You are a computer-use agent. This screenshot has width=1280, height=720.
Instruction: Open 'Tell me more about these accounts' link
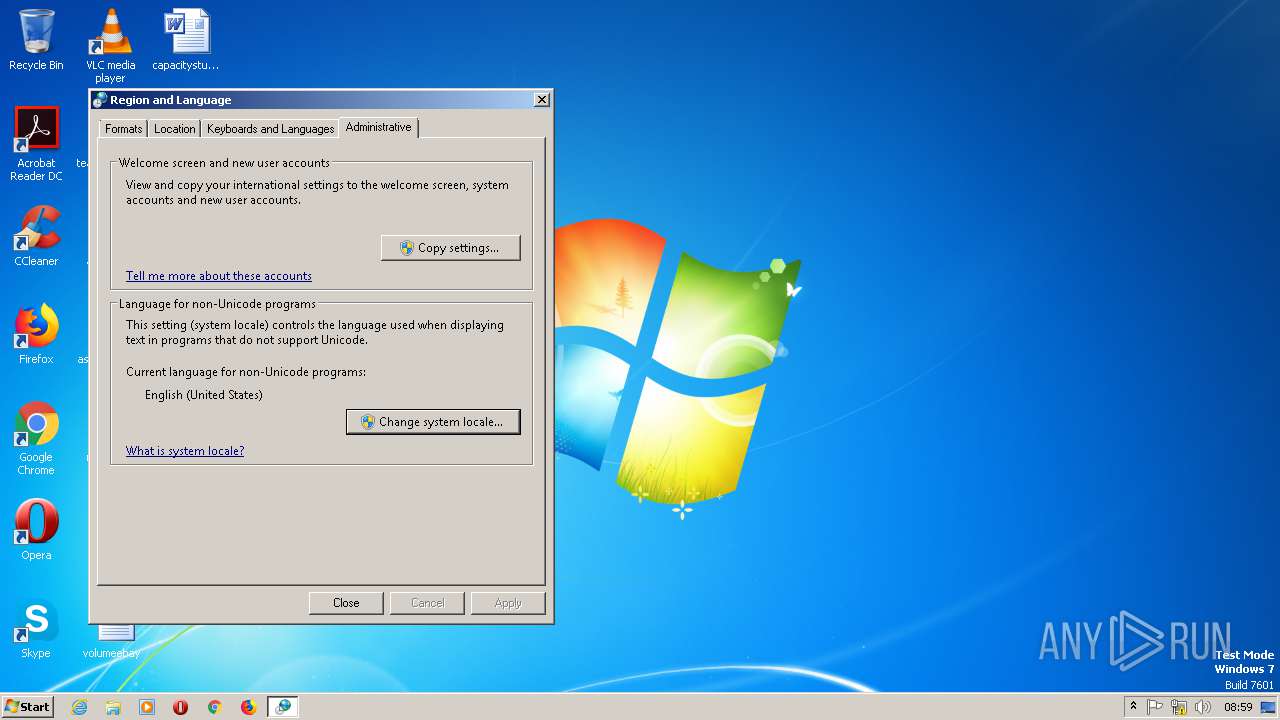point(219,276)
